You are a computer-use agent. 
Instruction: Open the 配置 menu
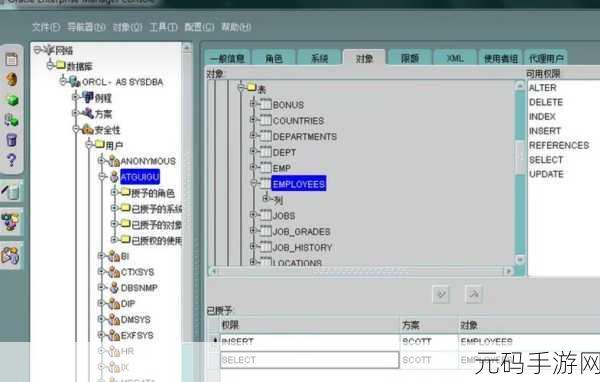199,27
